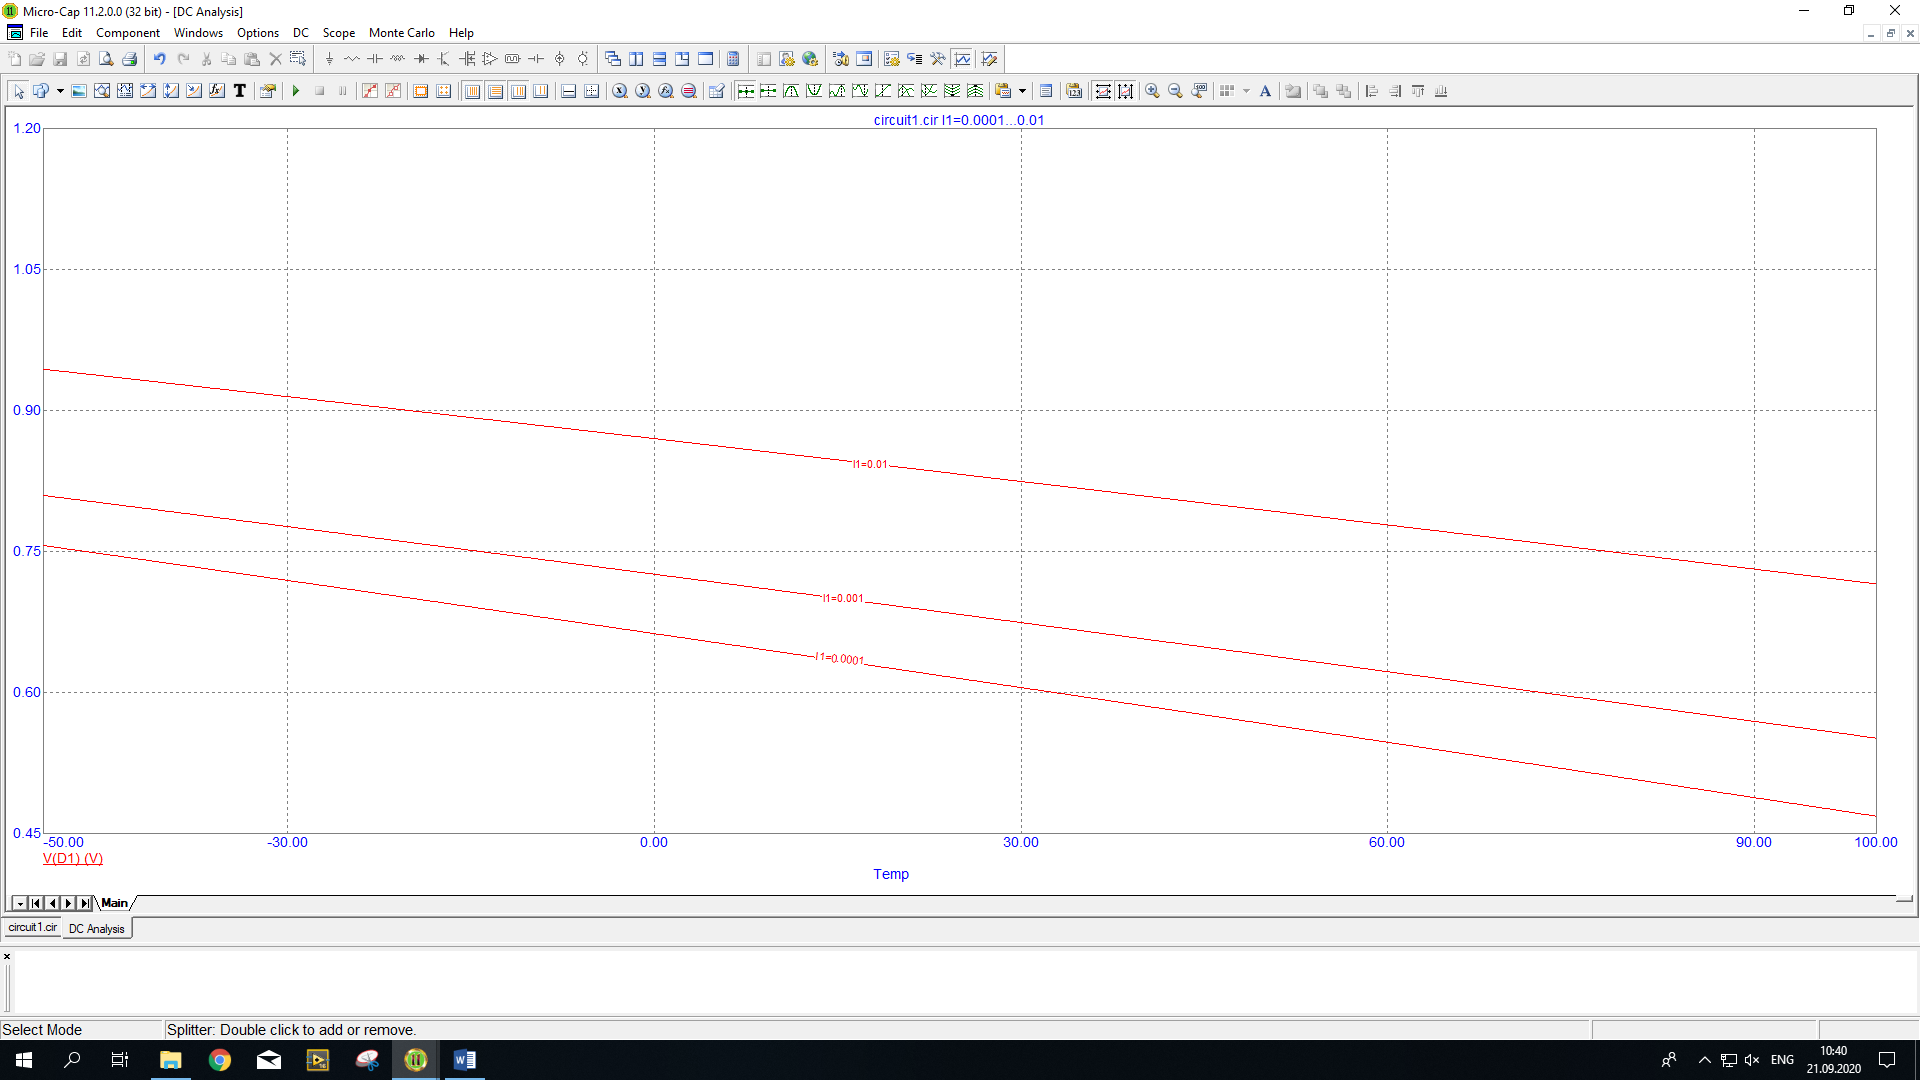Screen dimensions: 1920x1080
Task: Select the bold T text mode tool
Action: pyautogui.click(x=240, y=91)
